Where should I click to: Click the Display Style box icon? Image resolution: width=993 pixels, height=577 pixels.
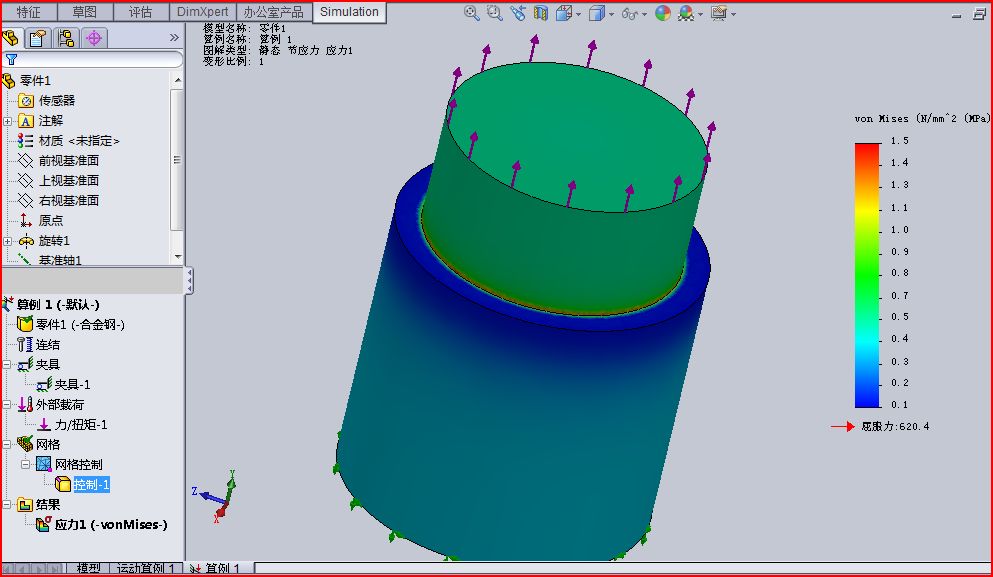596,13
